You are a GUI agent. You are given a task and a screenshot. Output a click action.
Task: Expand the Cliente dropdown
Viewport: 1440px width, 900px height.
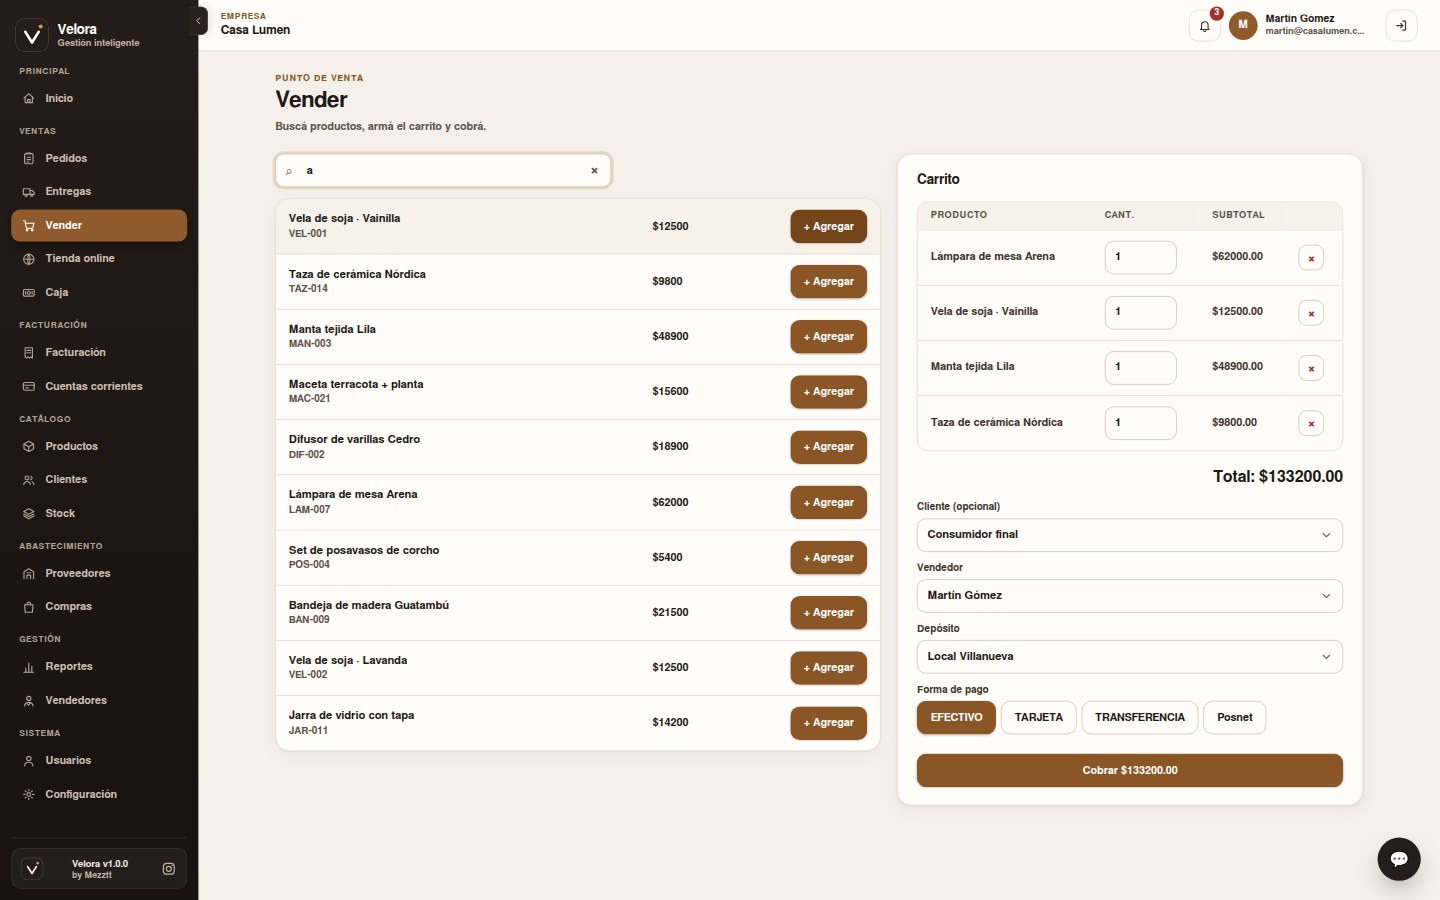click(x=1129, y=535)
